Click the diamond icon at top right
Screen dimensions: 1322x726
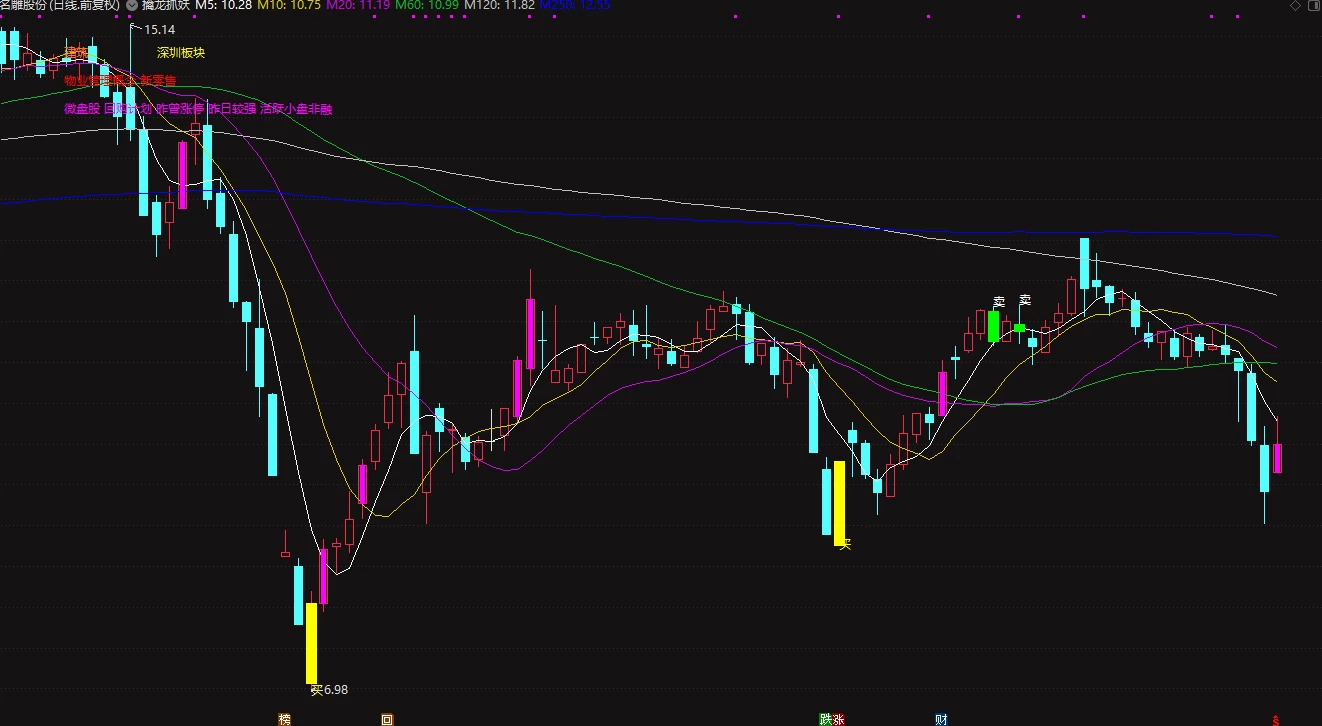(x=1296, y=6)
